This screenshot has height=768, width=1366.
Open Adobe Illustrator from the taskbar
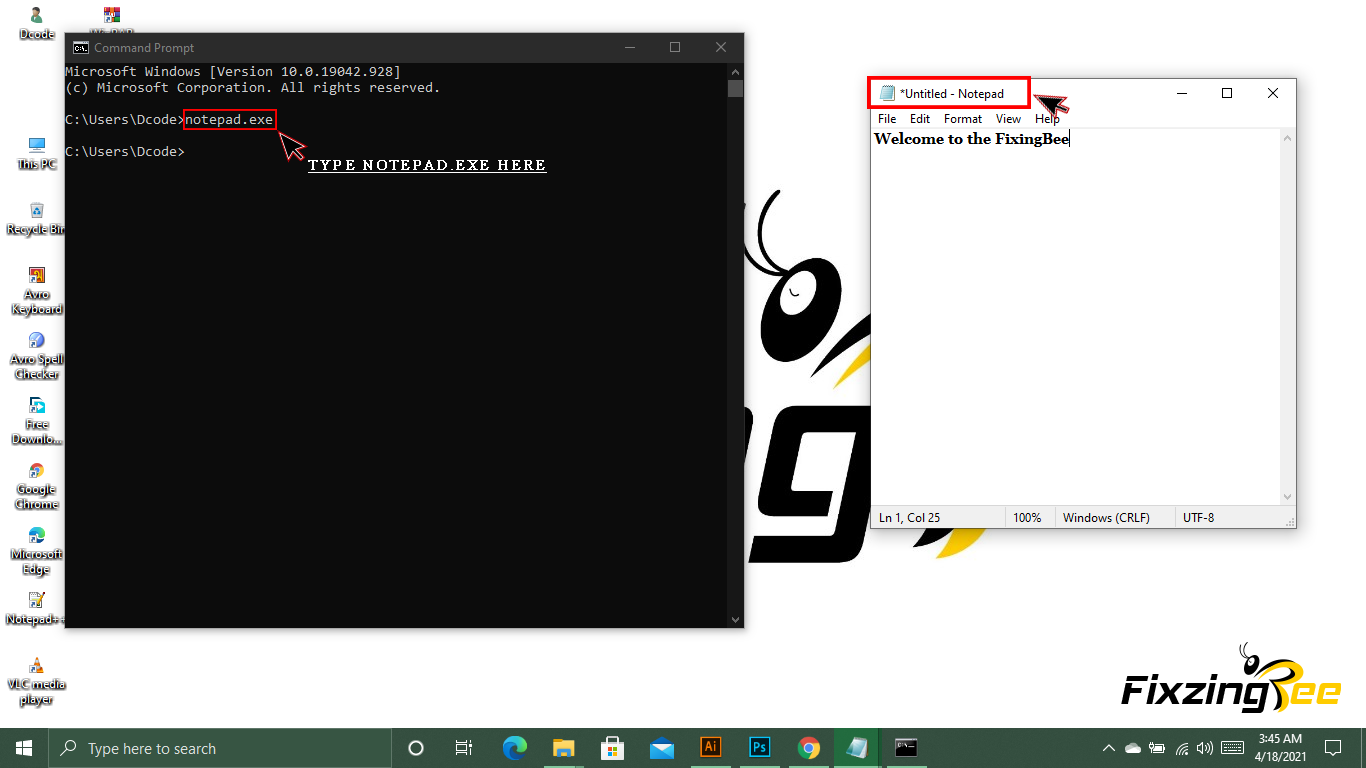click(711, 748)
